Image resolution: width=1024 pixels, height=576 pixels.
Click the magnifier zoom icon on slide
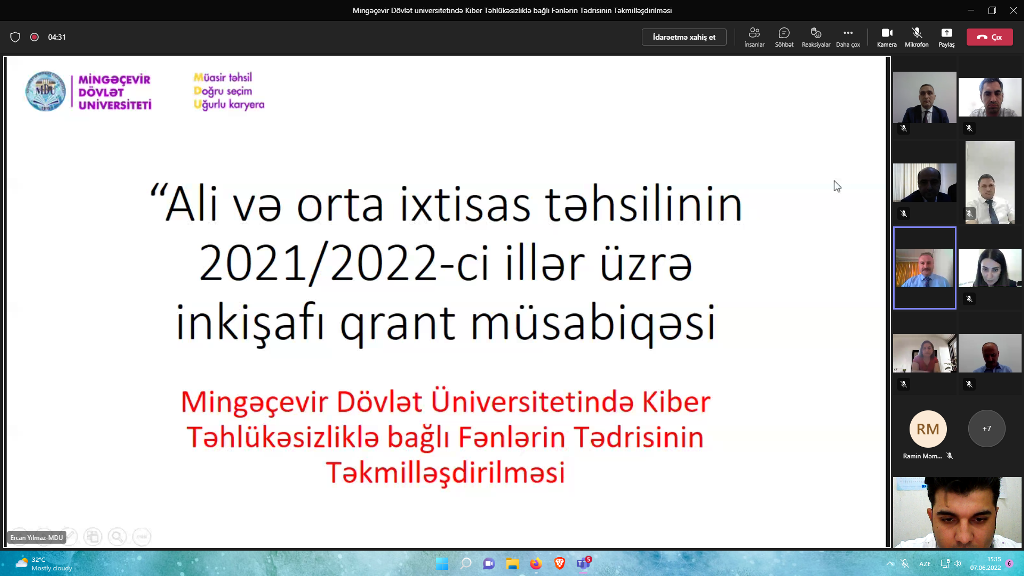point(117,536)
